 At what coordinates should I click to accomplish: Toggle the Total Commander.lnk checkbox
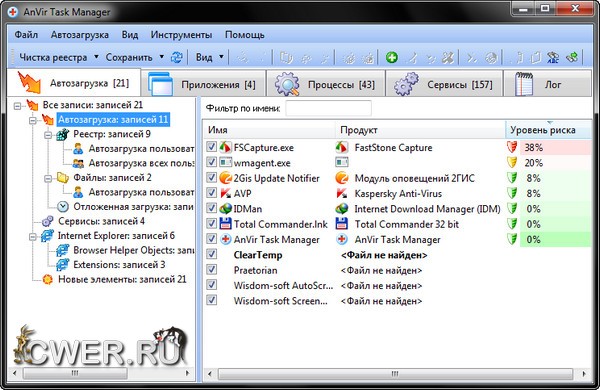click(212, 224)
